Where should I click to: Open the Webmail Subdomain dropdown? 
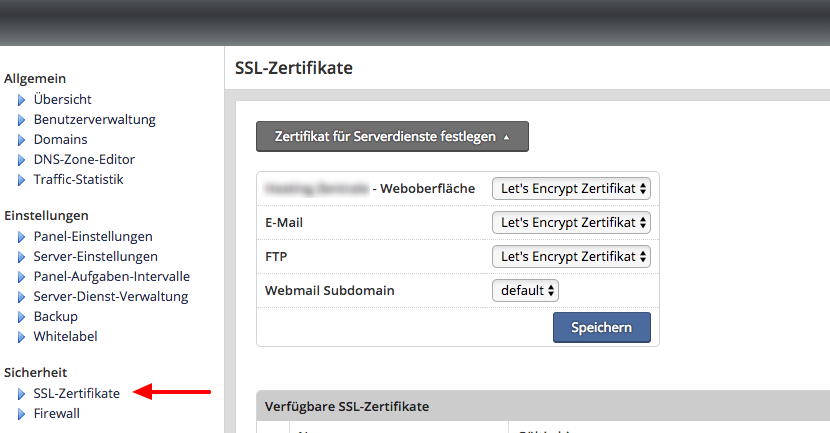point(525,290)
